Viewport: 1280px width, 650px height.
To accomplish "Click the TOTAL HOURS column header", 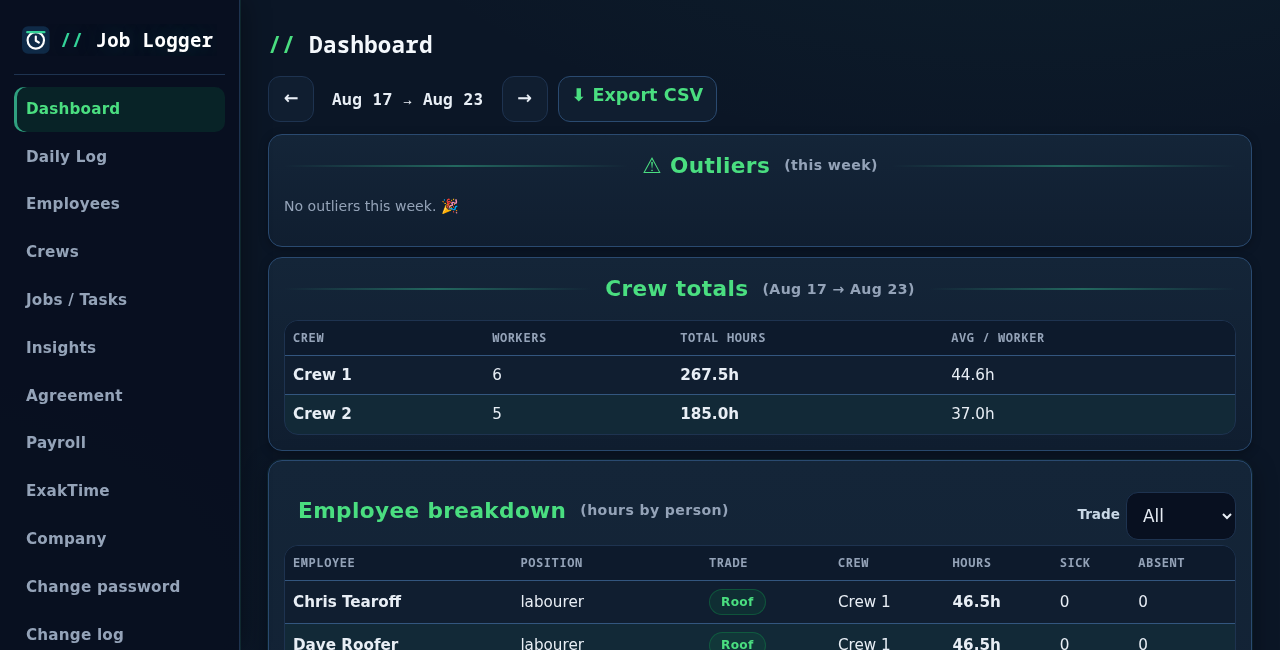I will (x=723, y=338).
